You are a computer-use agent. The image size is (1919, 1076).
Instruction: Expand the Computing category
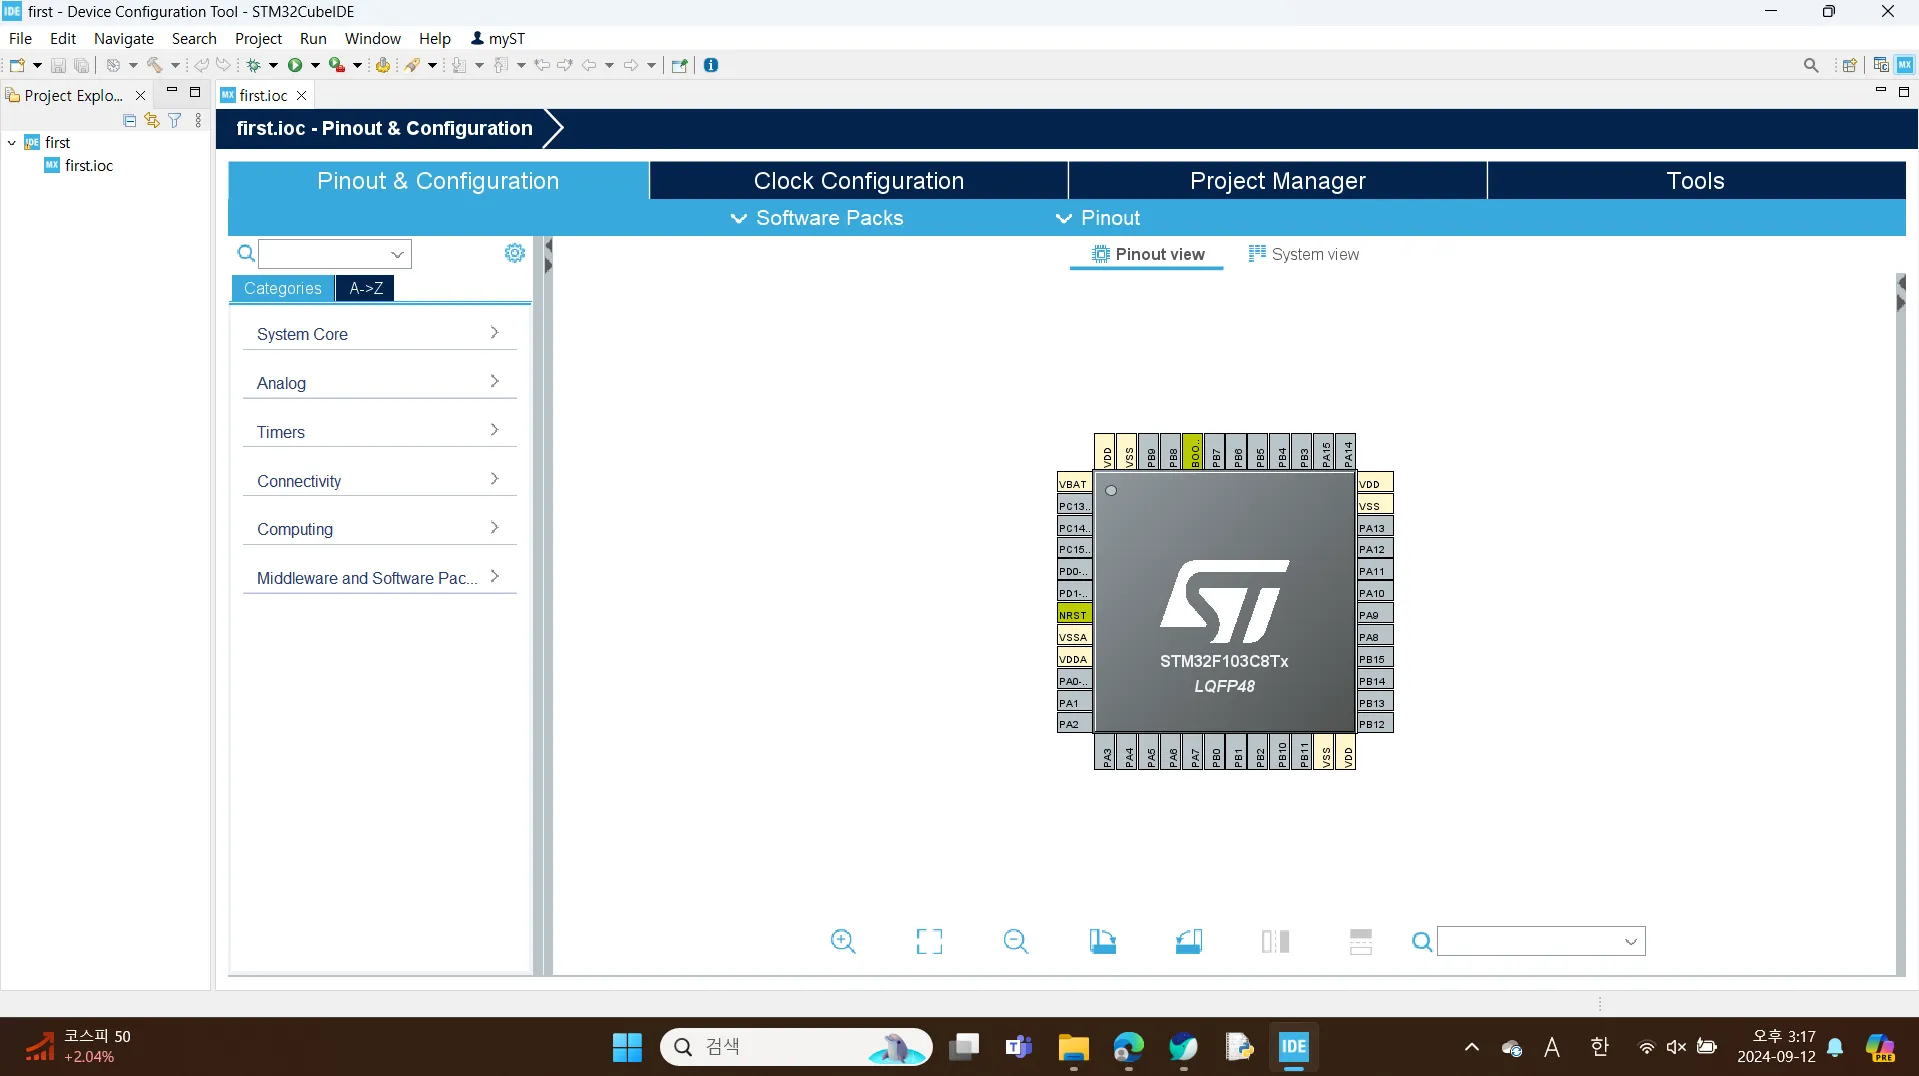coord(379,529)
